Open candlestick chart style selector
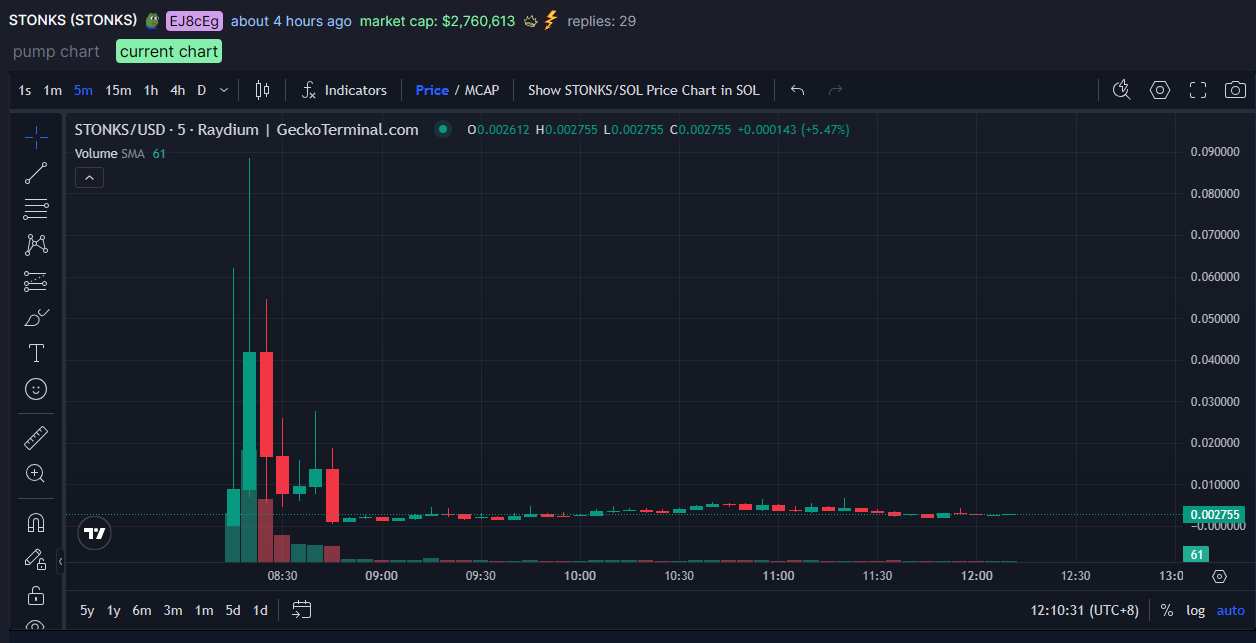Image resolution: width=1256 pixels, height=643 pixels. (x=262, y=90)
